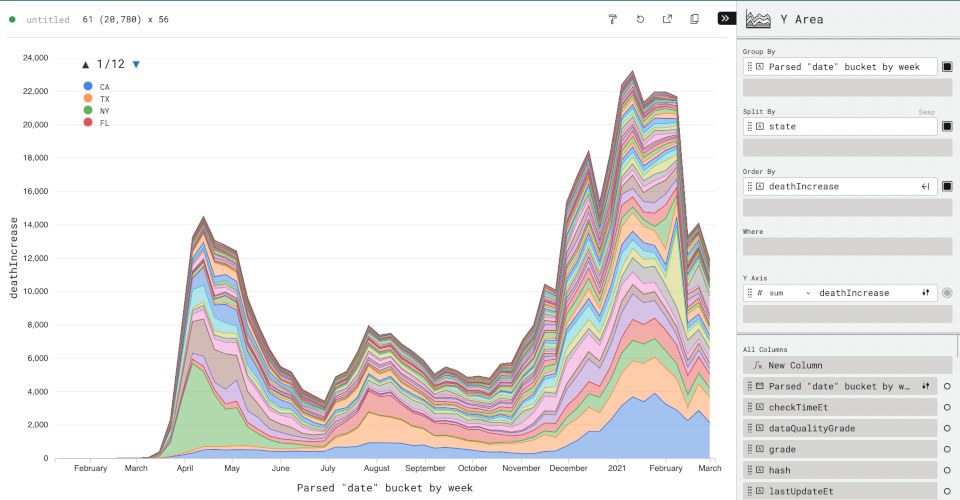
Task: Click the New Column button
Action: tap(840, 365)
